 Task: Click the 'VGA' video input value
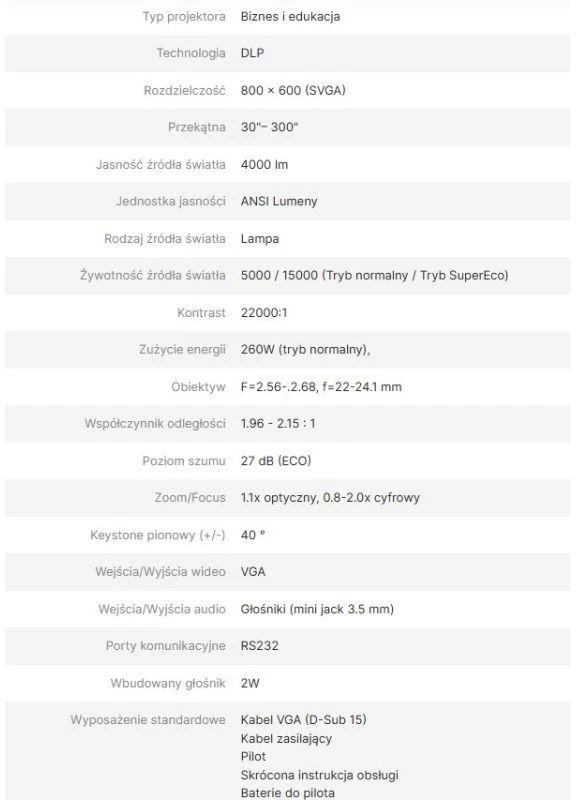point(253,571)
